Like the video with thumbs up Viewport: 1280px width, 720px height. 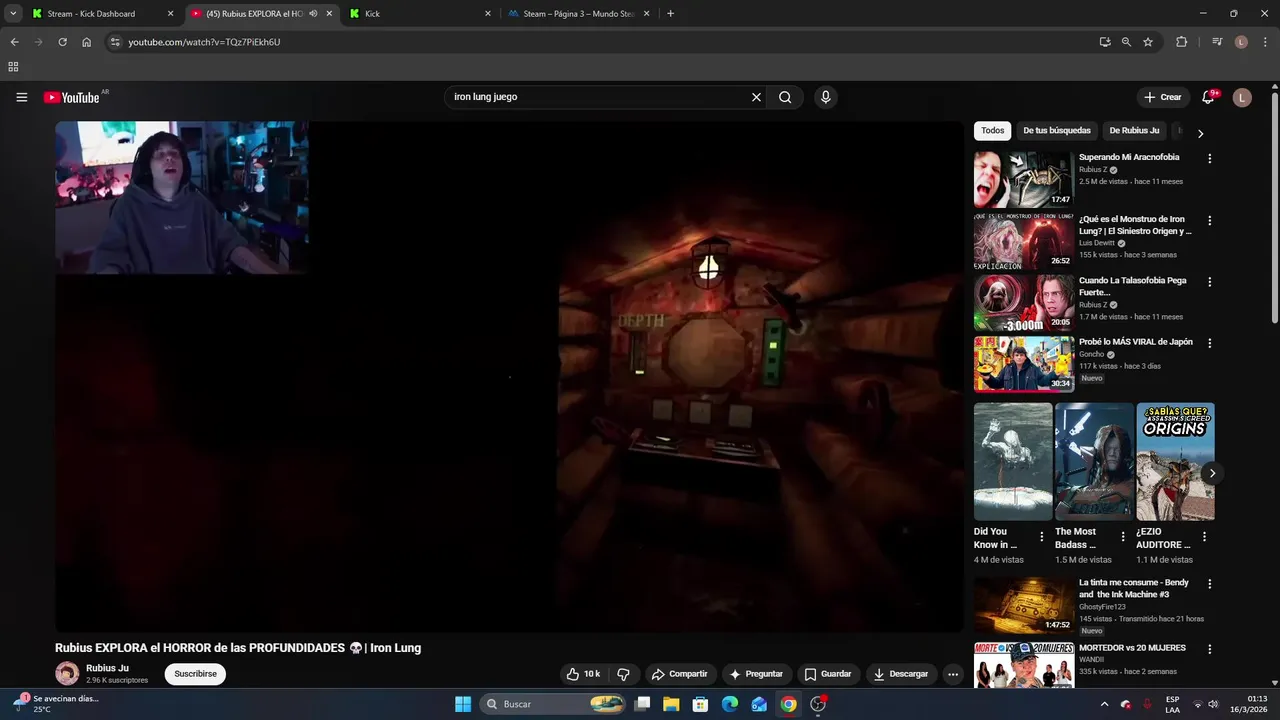pos(583,674)
